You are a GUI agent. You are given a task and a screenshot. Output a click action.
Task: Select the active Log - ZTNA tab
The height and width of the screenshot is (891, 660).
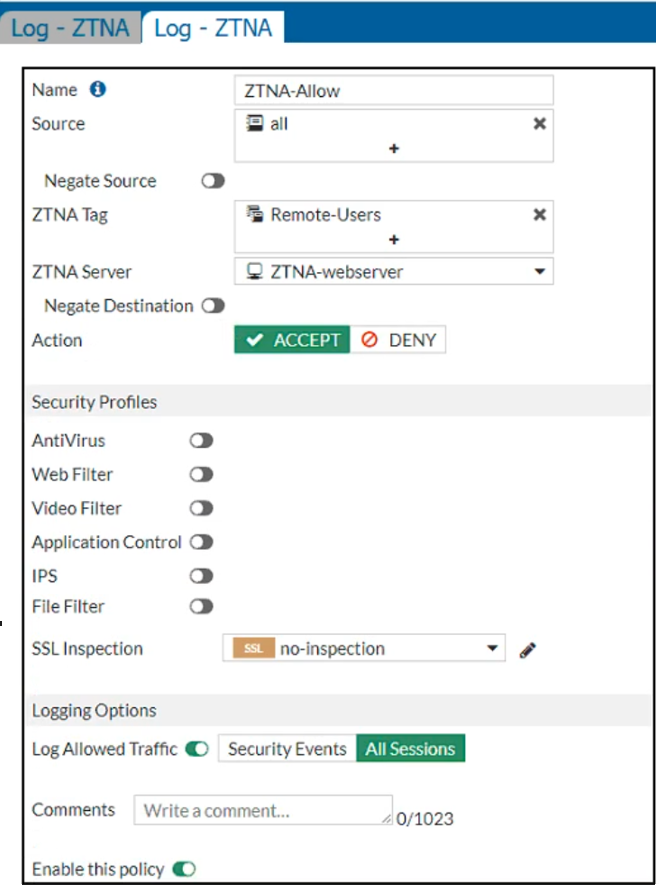pyautogui.click(x=212, y=28)
